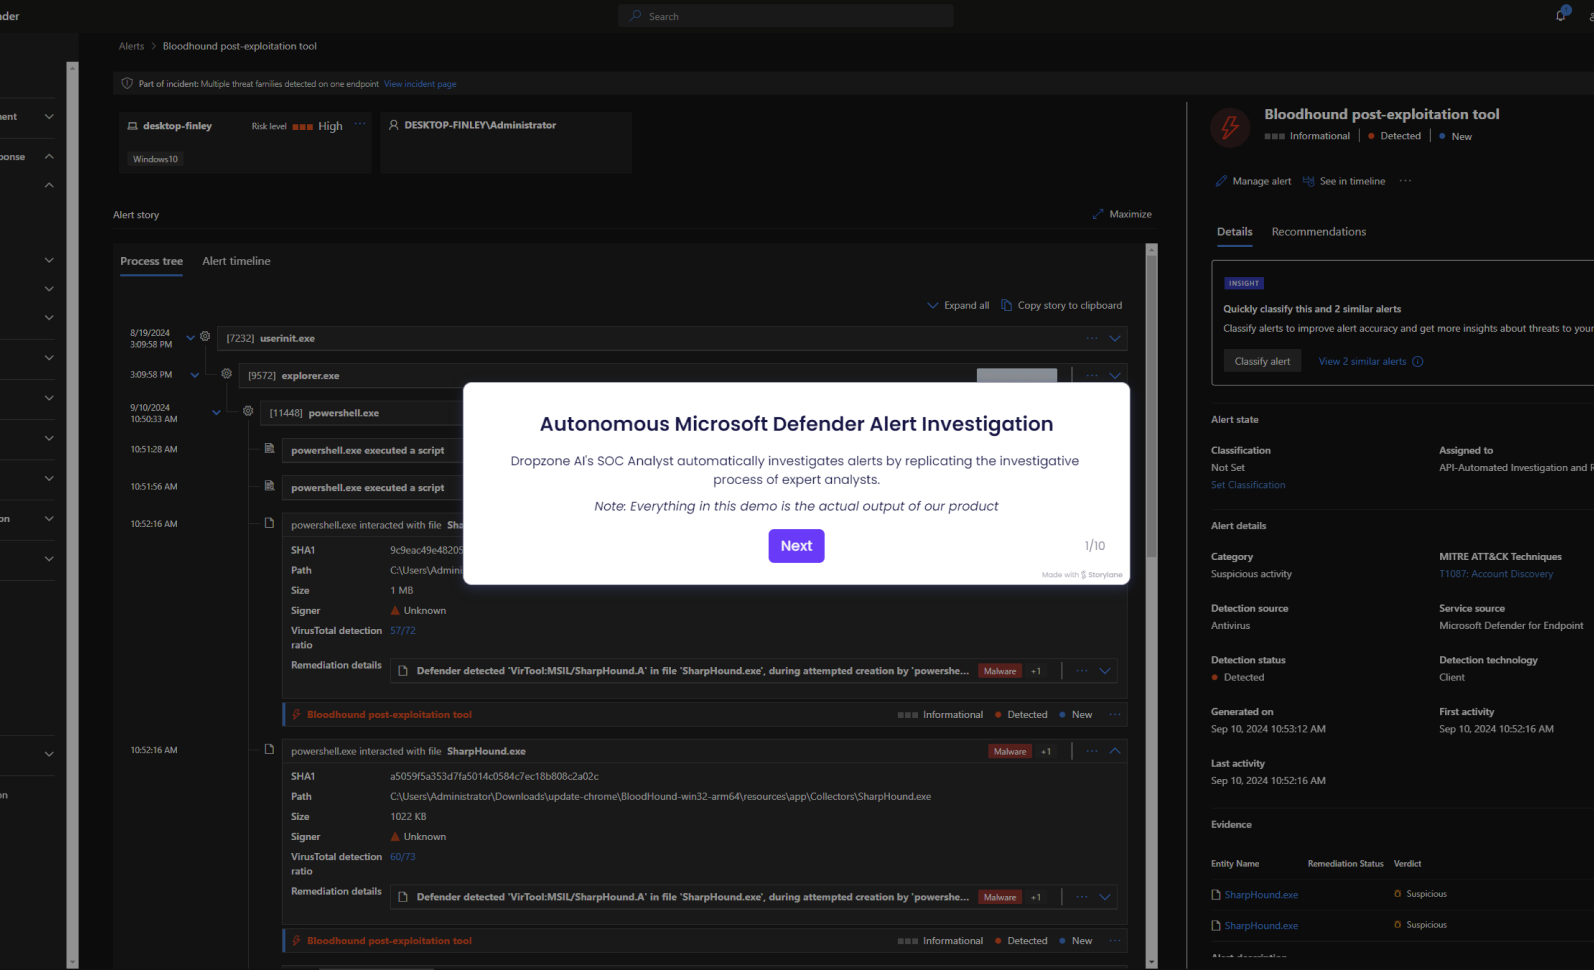Open first SharpHound.exe evidence entity
Screen dimensions: 1594x970
pyautogui.click(x=1261, y=895)
